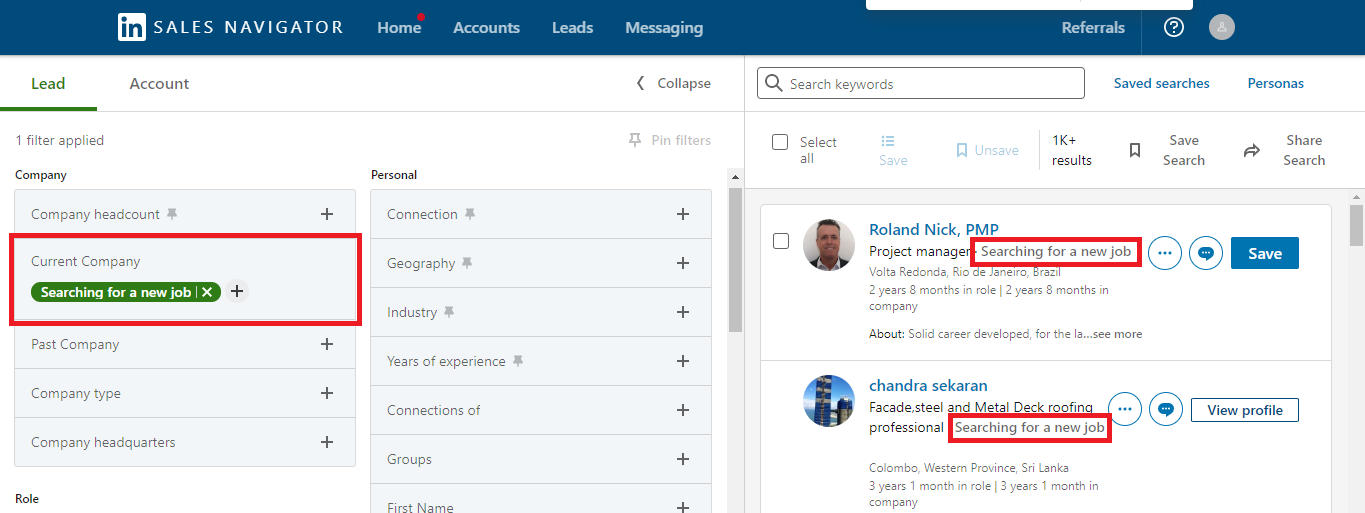1365x513 pixels.
Task: Click the search magnifier icon
Action: pyautogui.click(x=773, y=84)
